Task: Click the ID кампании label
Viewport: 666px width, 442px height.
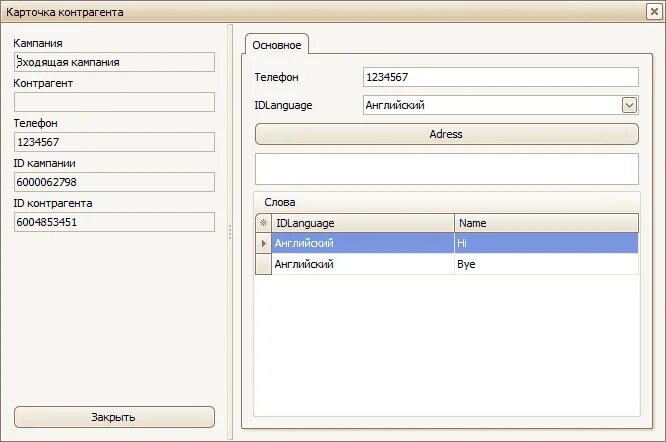Action: coord(45,163)
